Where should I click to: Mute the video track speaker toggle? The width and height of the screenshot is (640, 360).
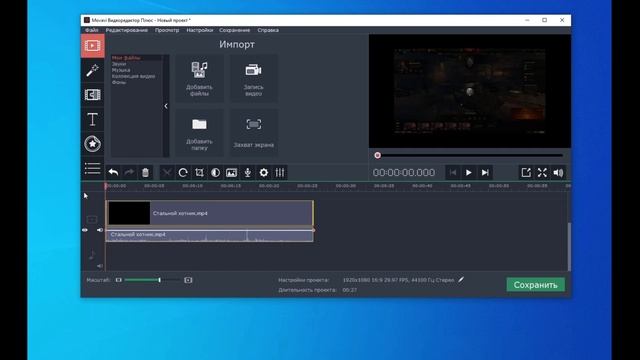(100, 230)
